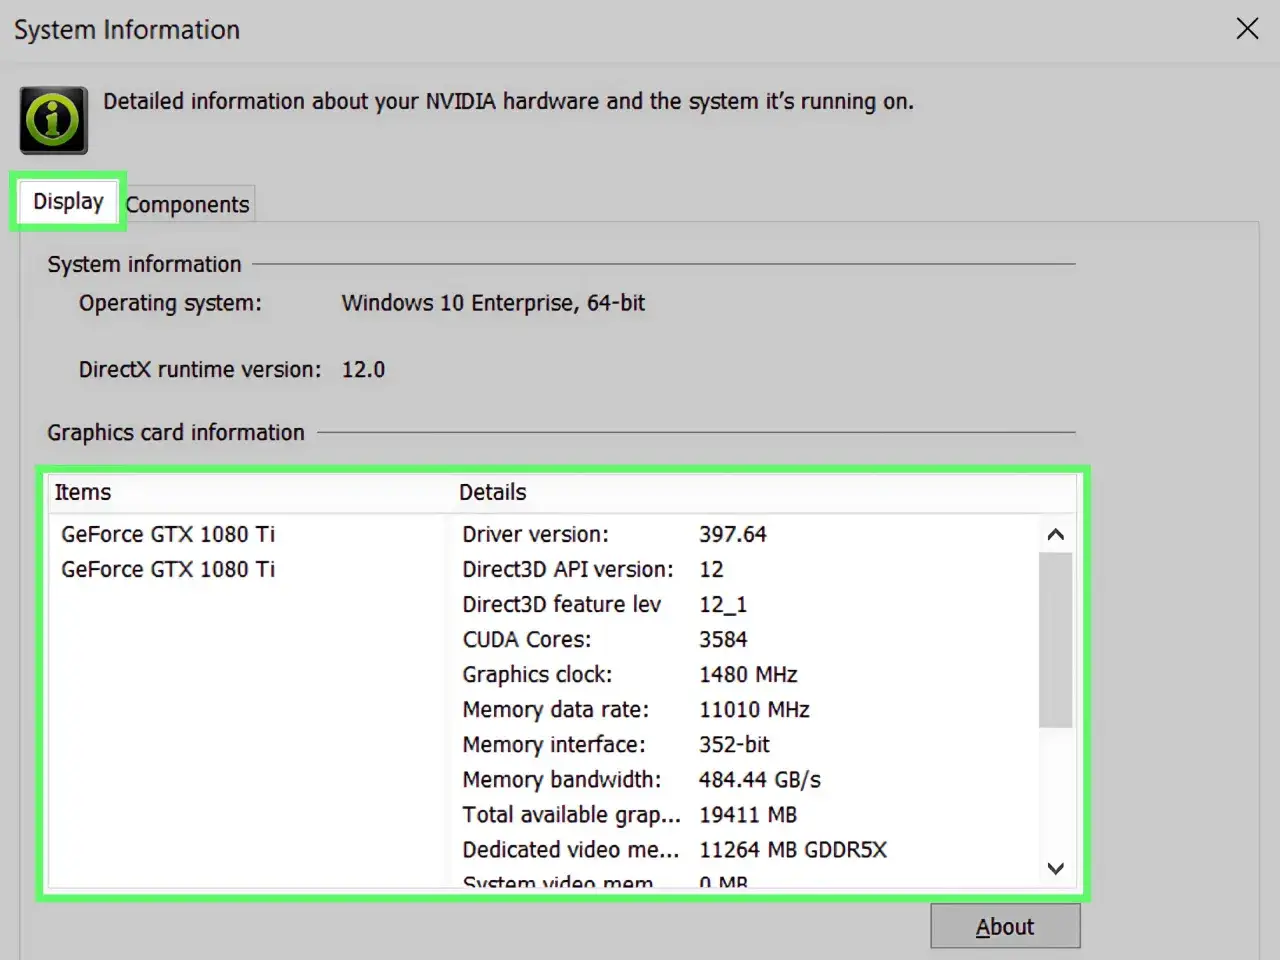Screen dimensions: 1280x960
Task: Click the DirectX runtime version label
Action: [x=200, y=370]
